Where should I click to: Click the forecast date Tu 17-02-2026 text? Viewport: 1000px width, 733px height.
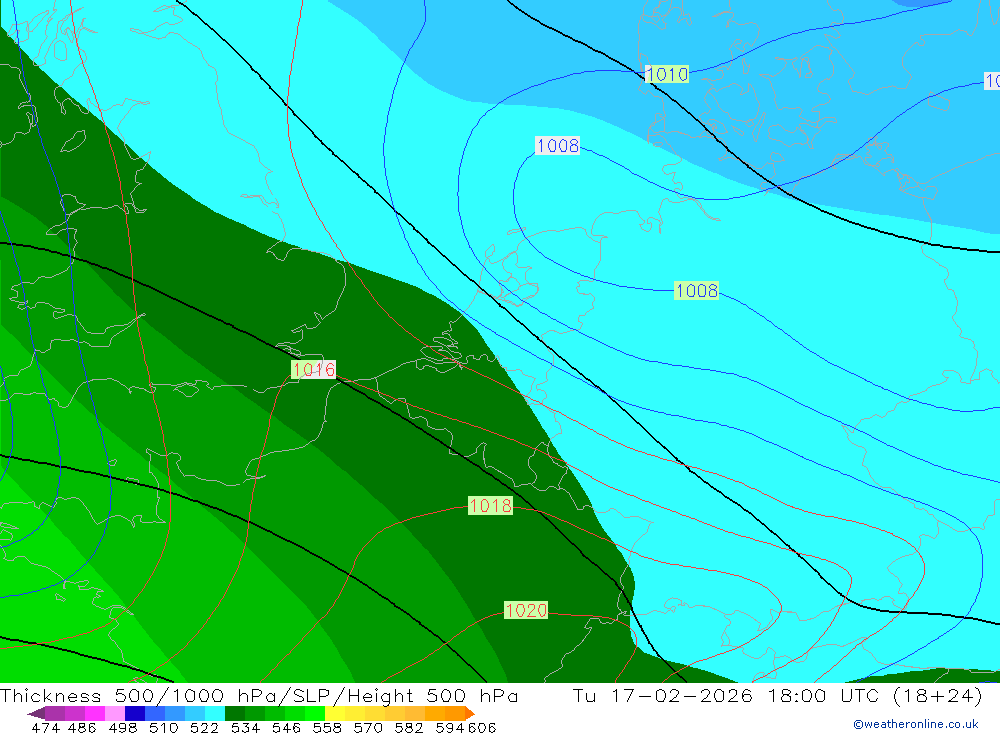coord(663,695)
